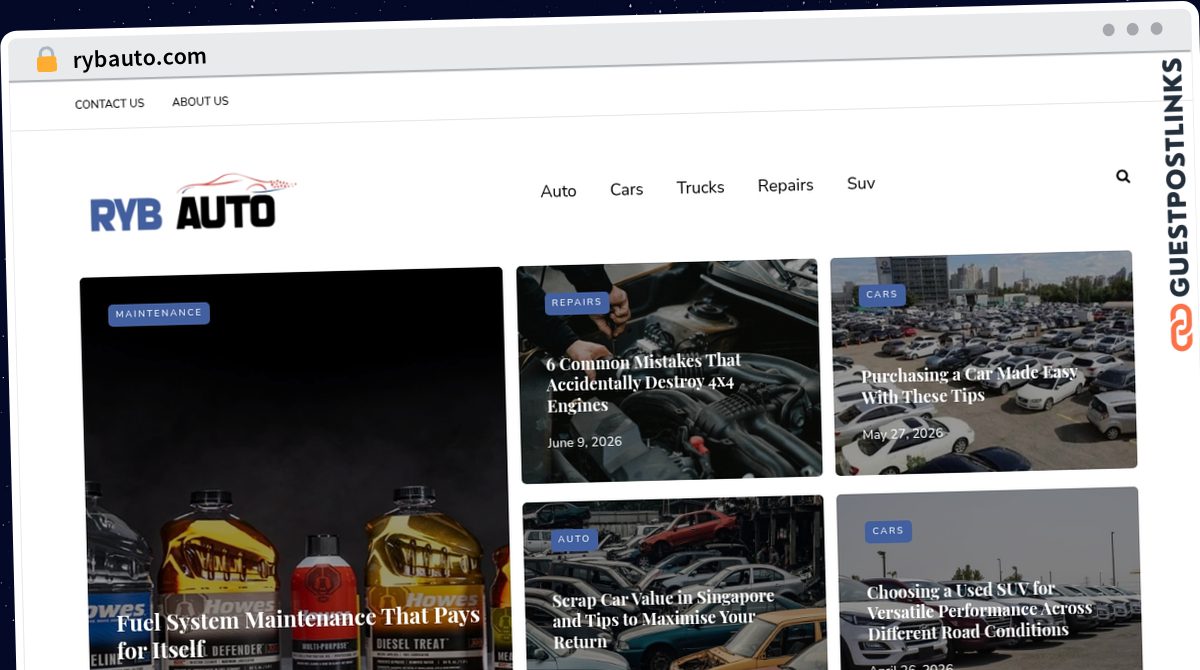Click the Cars tag on Purchasing a Car article
Image resolution: width=1200 pixels, height=670 pixels.
click(x=882, y=294)
